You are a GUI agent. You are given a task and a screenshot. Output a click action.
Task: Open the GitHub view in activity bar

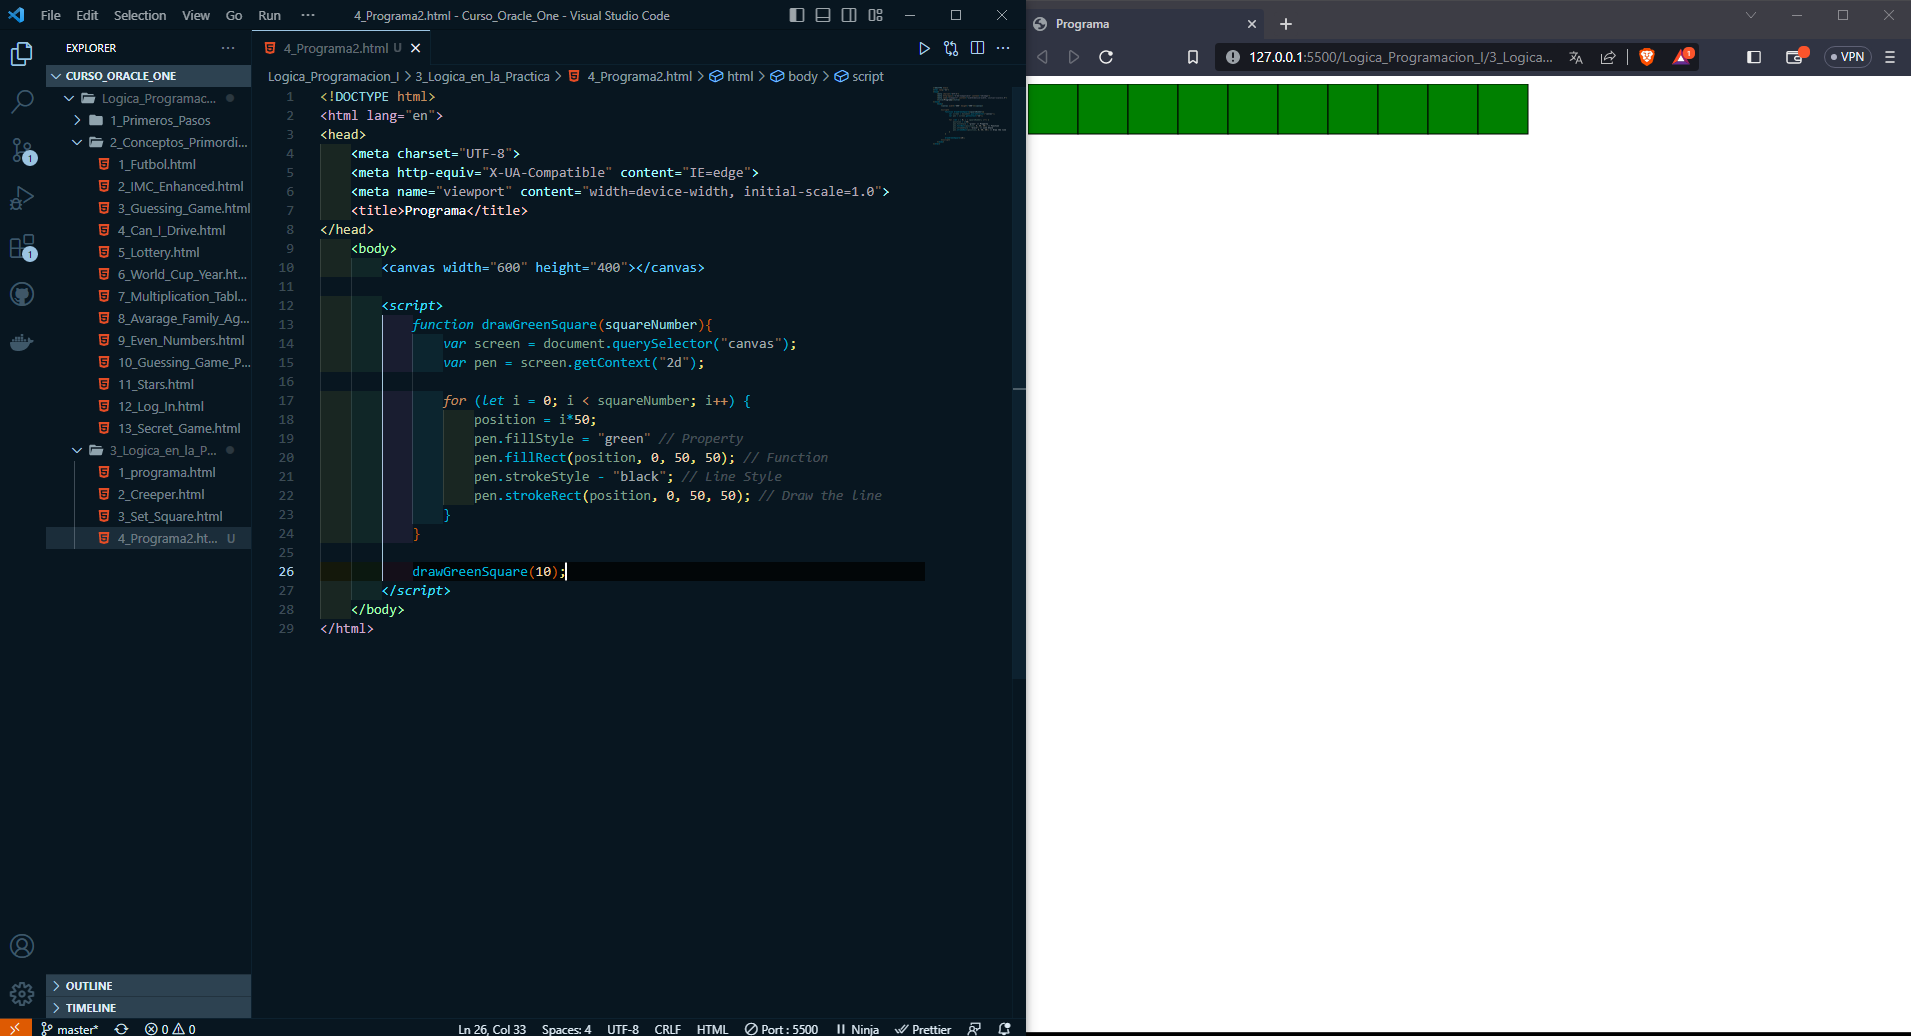22,294
